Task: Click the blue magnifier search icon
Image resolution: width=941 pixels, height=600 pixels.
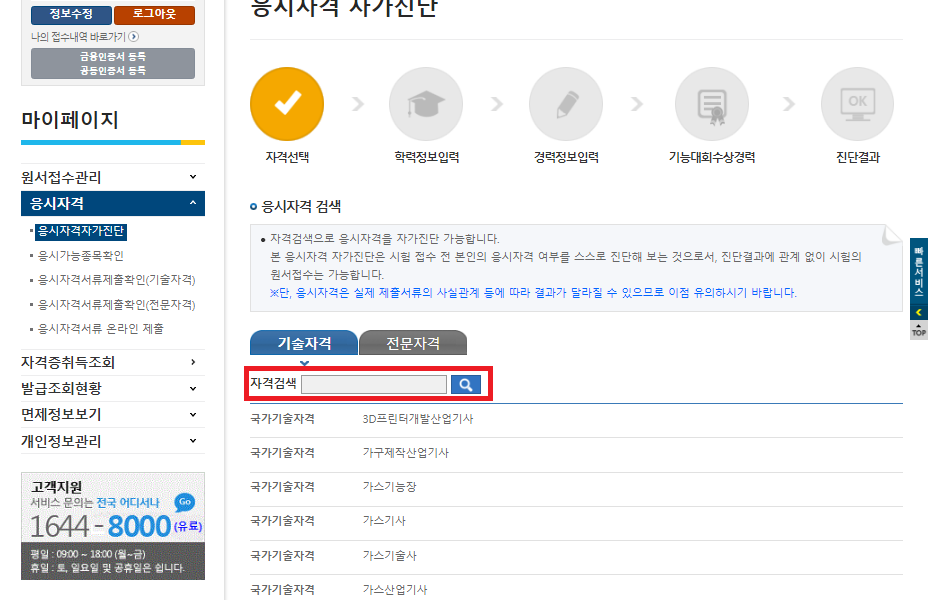Action: pyautogui.click(x=465, y=384)
